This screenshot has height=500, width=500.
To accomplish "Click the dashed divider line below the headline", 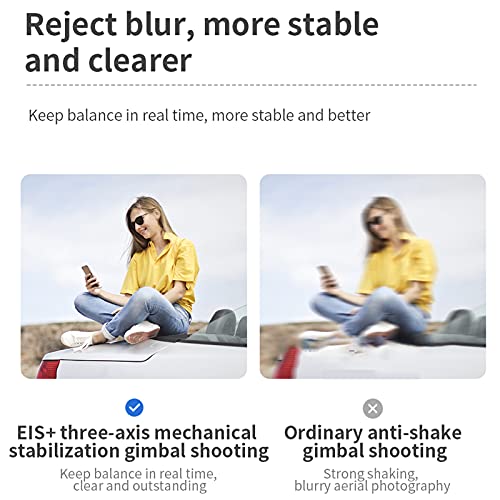I will pos(251,85).
